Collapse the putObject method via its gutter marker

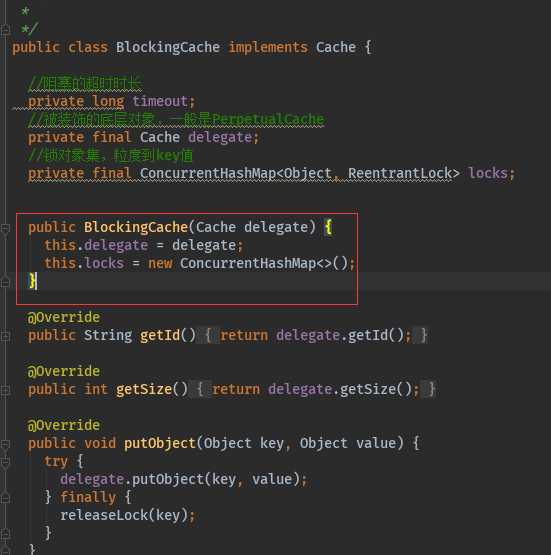(5, 444)
